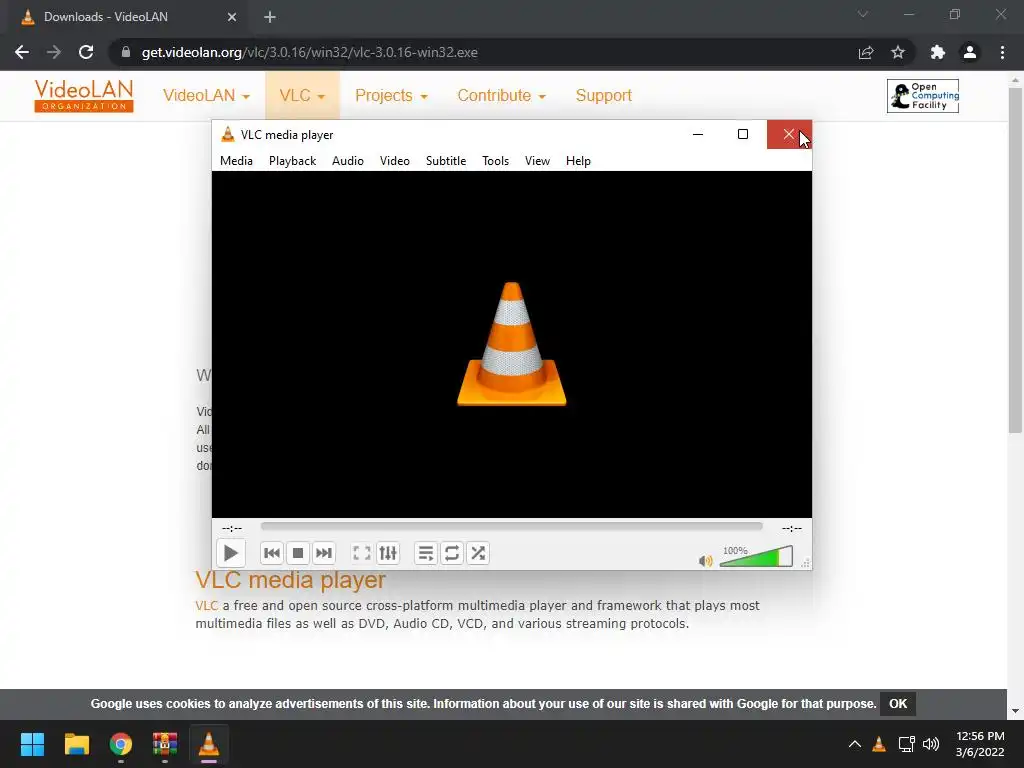Open File Explorer from taskbar
1024x768 pixels.
click(76, 744)
